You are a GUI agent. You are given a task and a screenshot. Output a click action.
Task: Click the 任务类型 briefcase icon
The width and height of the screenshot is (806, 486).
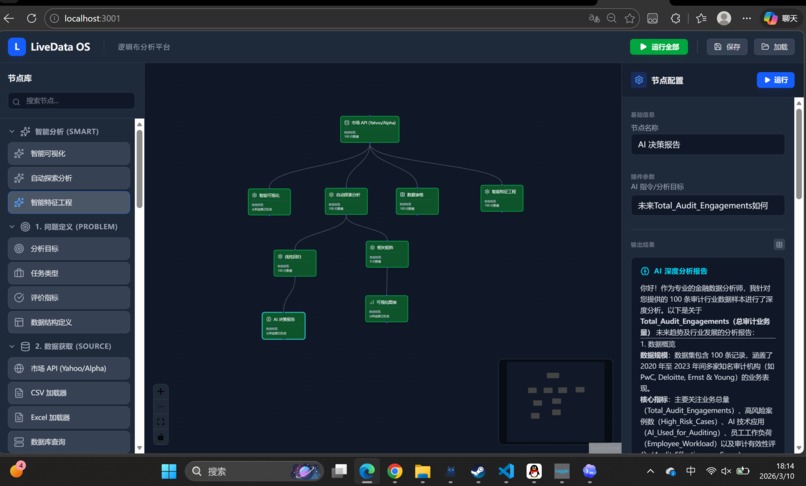[x=19, y=273]
